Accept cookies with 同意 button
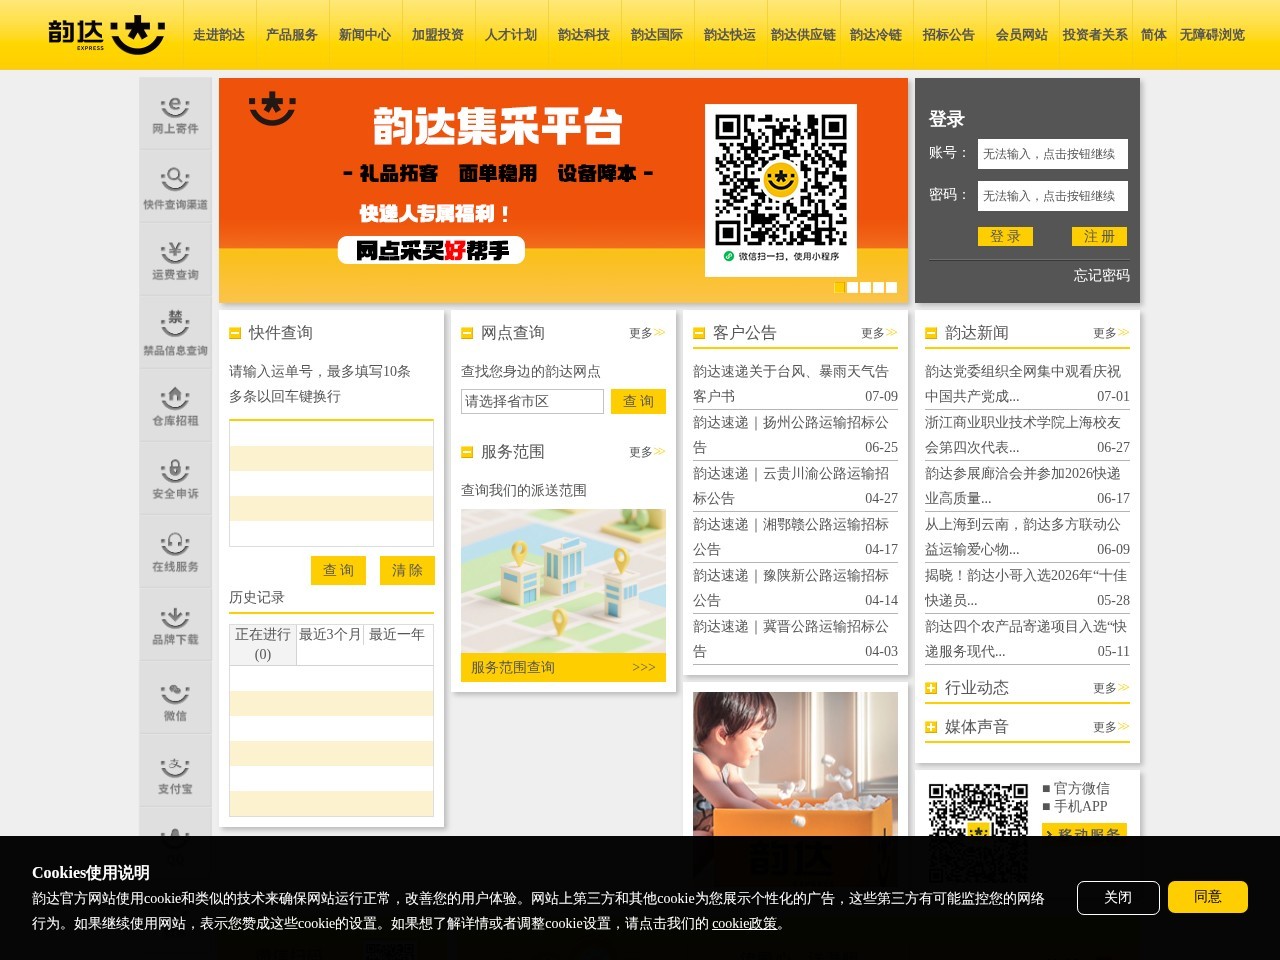The width and height of the screenshot is (1280, 960). pos(1208,897)
